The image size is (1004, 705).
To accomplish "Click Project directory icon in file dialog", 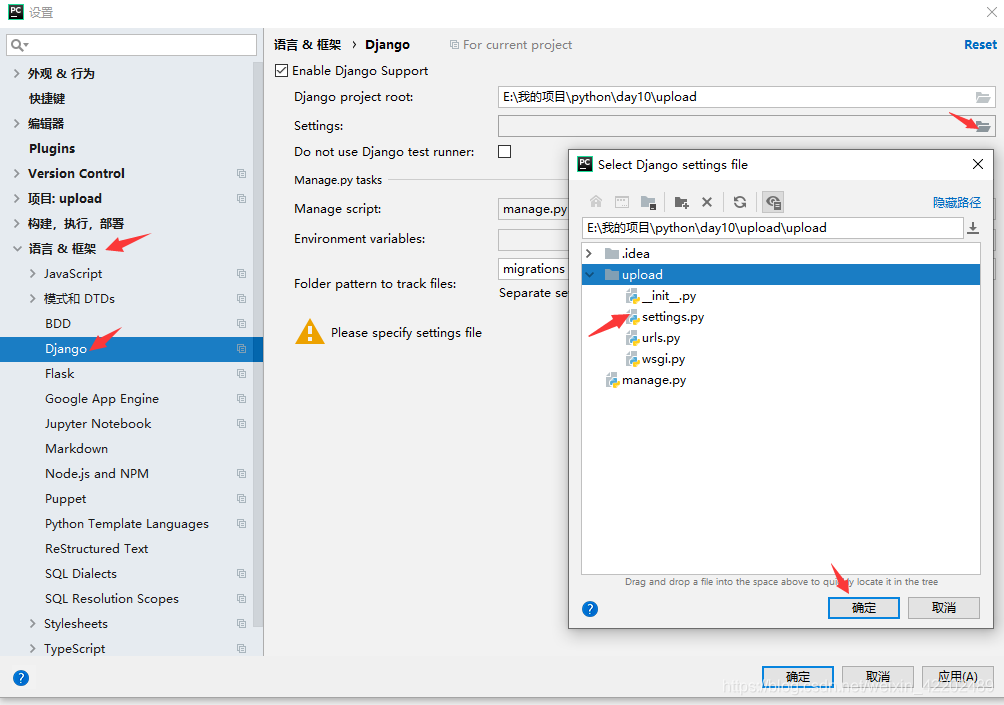I will [648, 202].
